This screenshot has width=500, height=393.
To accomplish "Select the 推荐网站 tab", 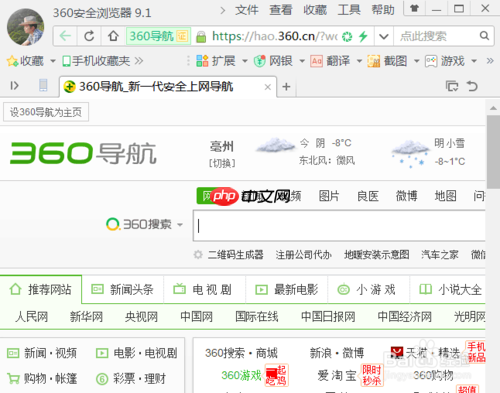I will coord(41,289).
